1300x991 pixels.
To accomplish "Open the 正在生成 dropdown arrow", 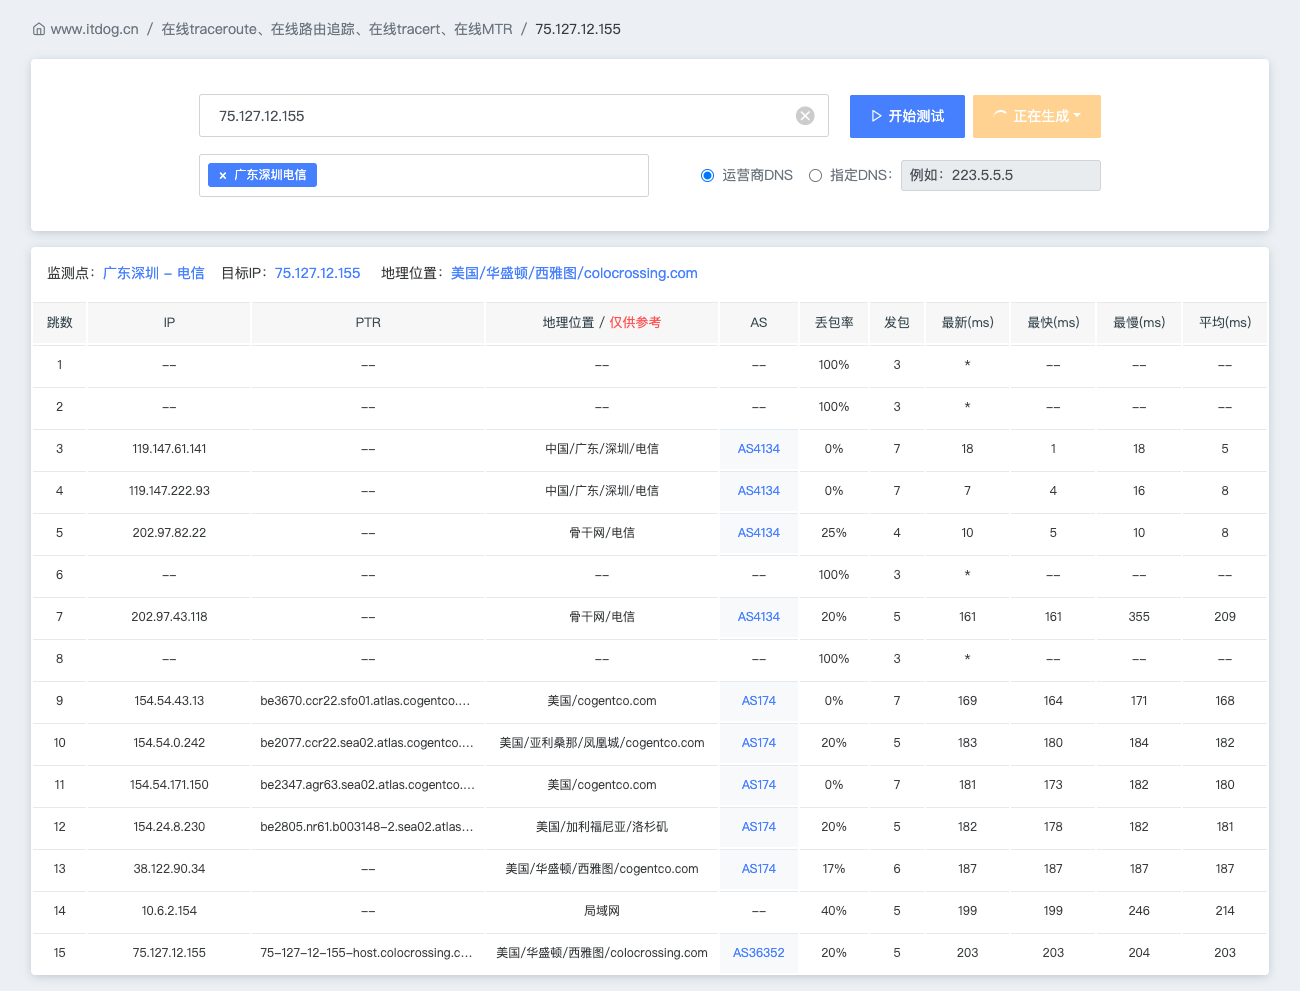I will pyautogui.click(x=1077, y=116).
